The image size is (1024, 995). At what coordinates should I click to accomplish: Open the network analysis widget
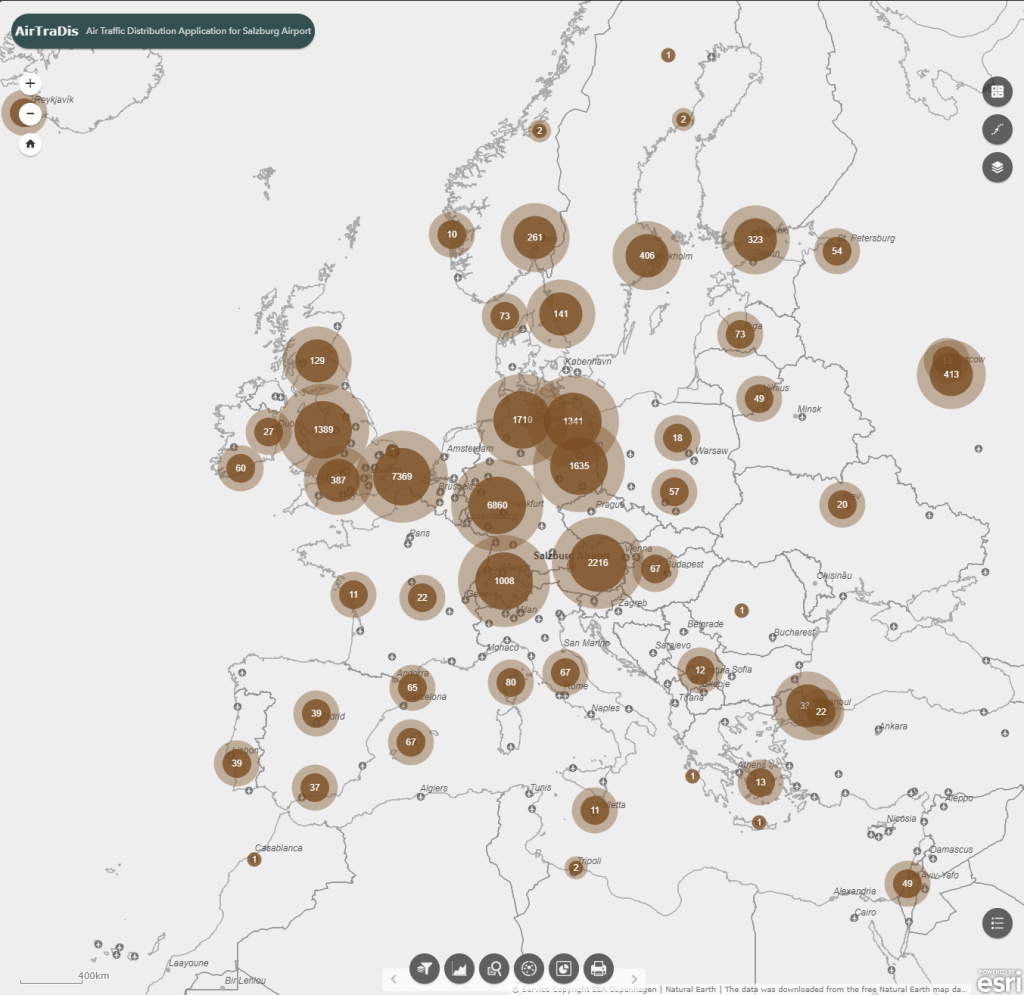pos(529,968)
